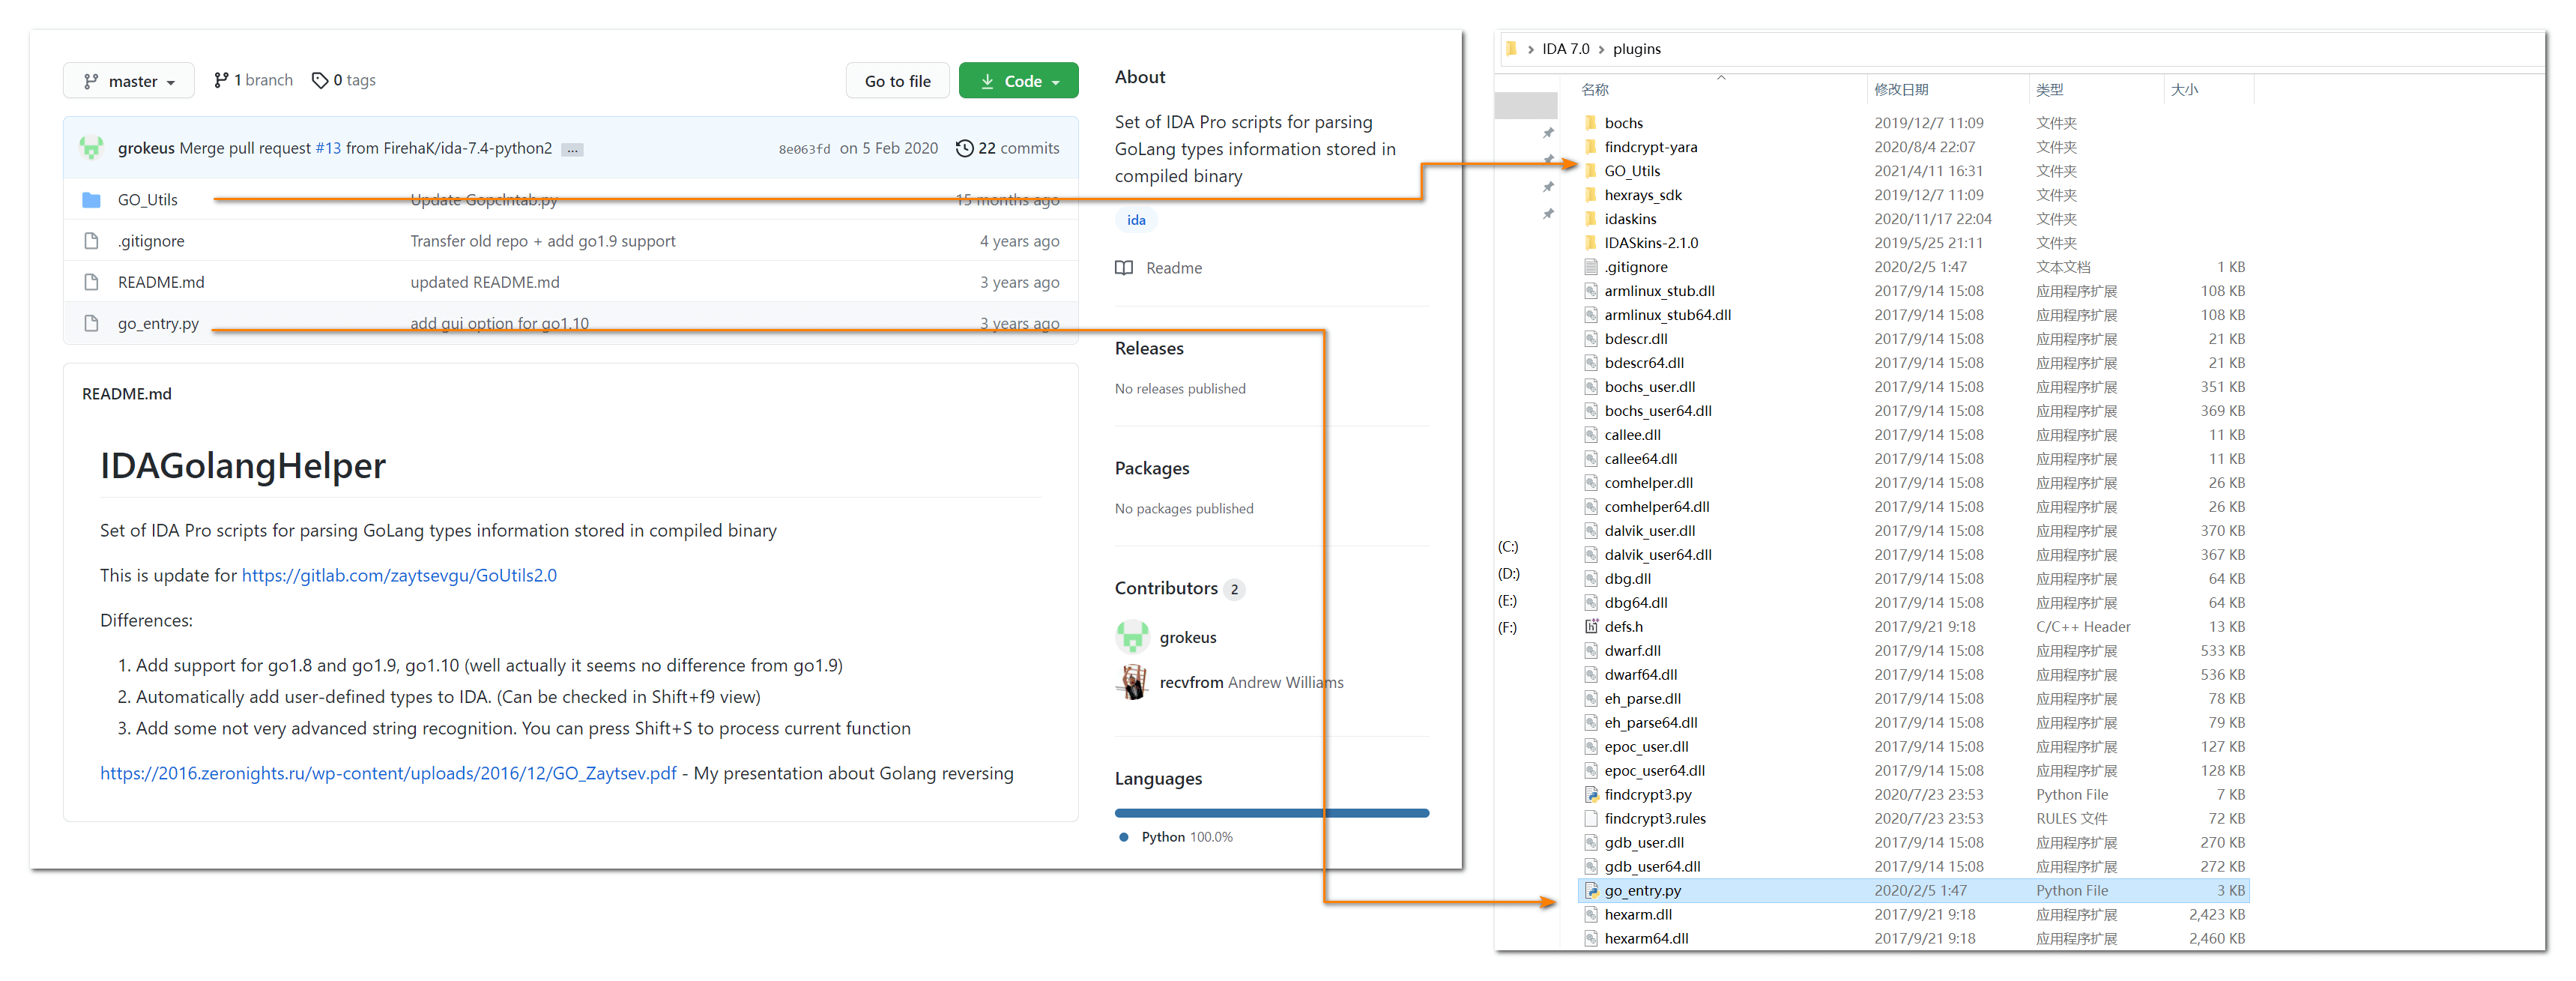Select the (C:) drive in sidebar
This screenshot has width=2576, height=981.
coord(1508,547)
